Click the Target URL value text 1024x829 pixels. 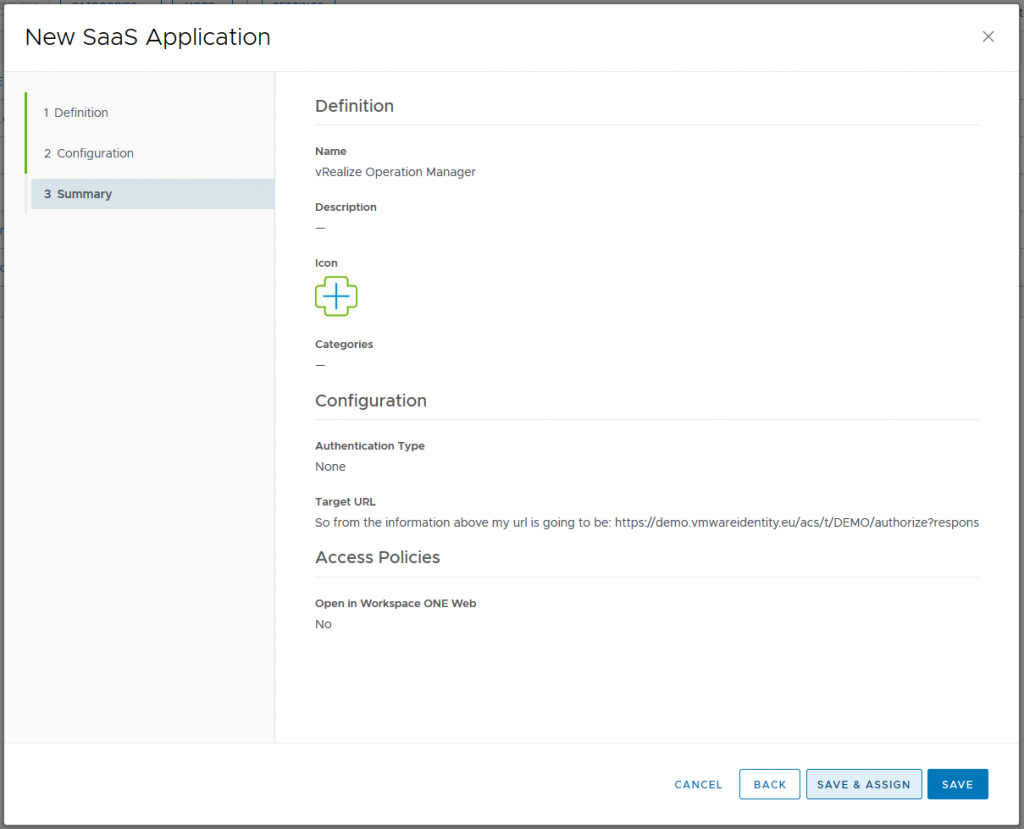[647, 523]
